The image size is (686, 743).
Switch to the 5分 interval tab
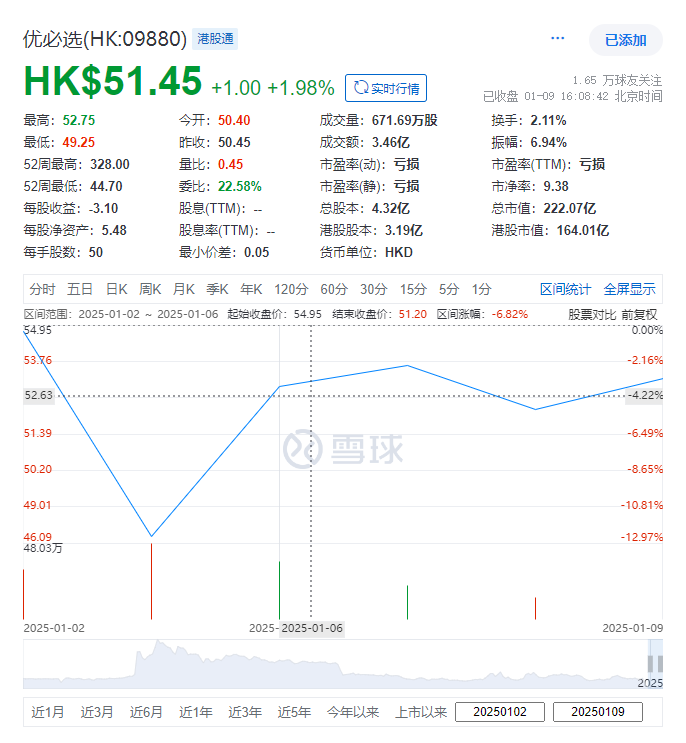[x=449, y=289]
